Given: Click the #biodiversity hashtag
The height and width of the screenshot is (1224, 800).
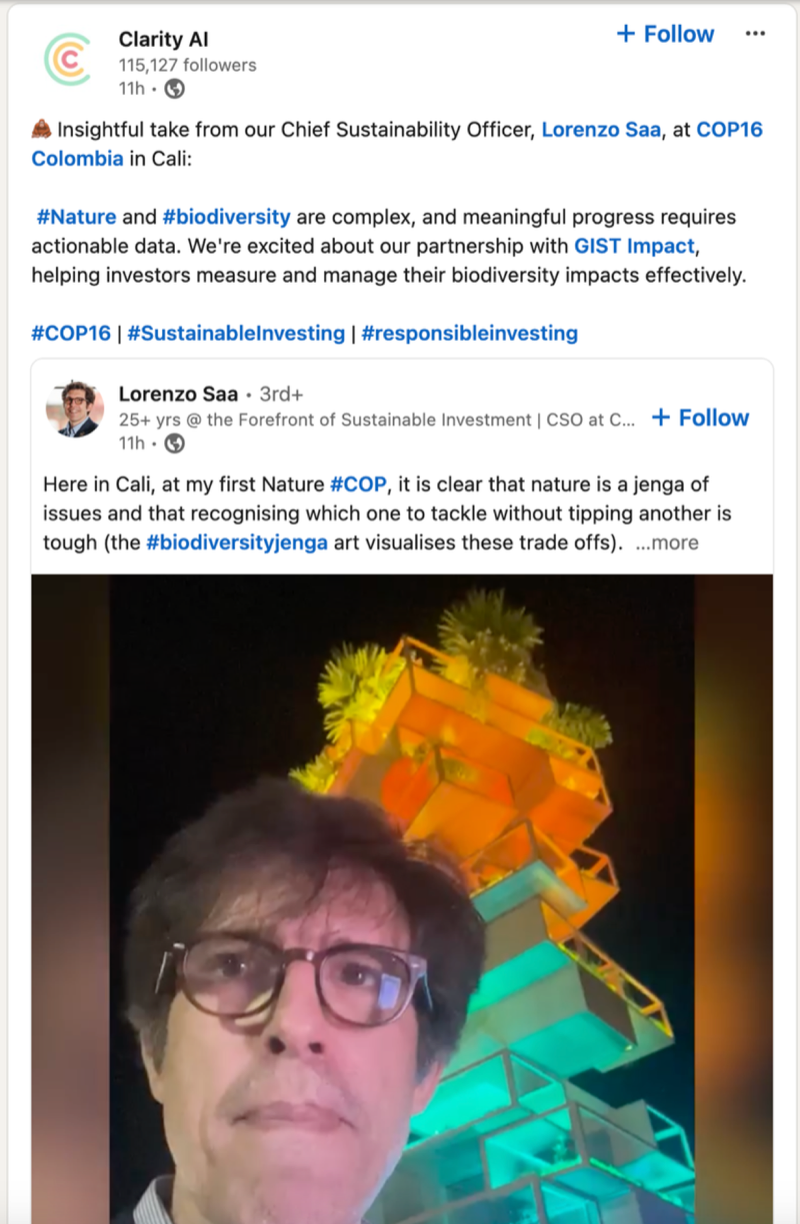Looking at the screenshot, I should tap(226, 217).
